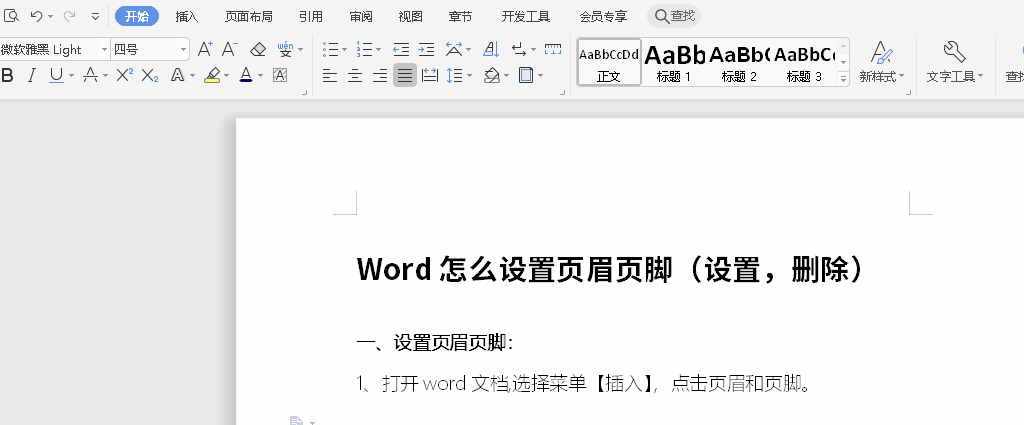Toggle justified alignment button
The height and width of the screenshot is (425, 1024).
404,75
